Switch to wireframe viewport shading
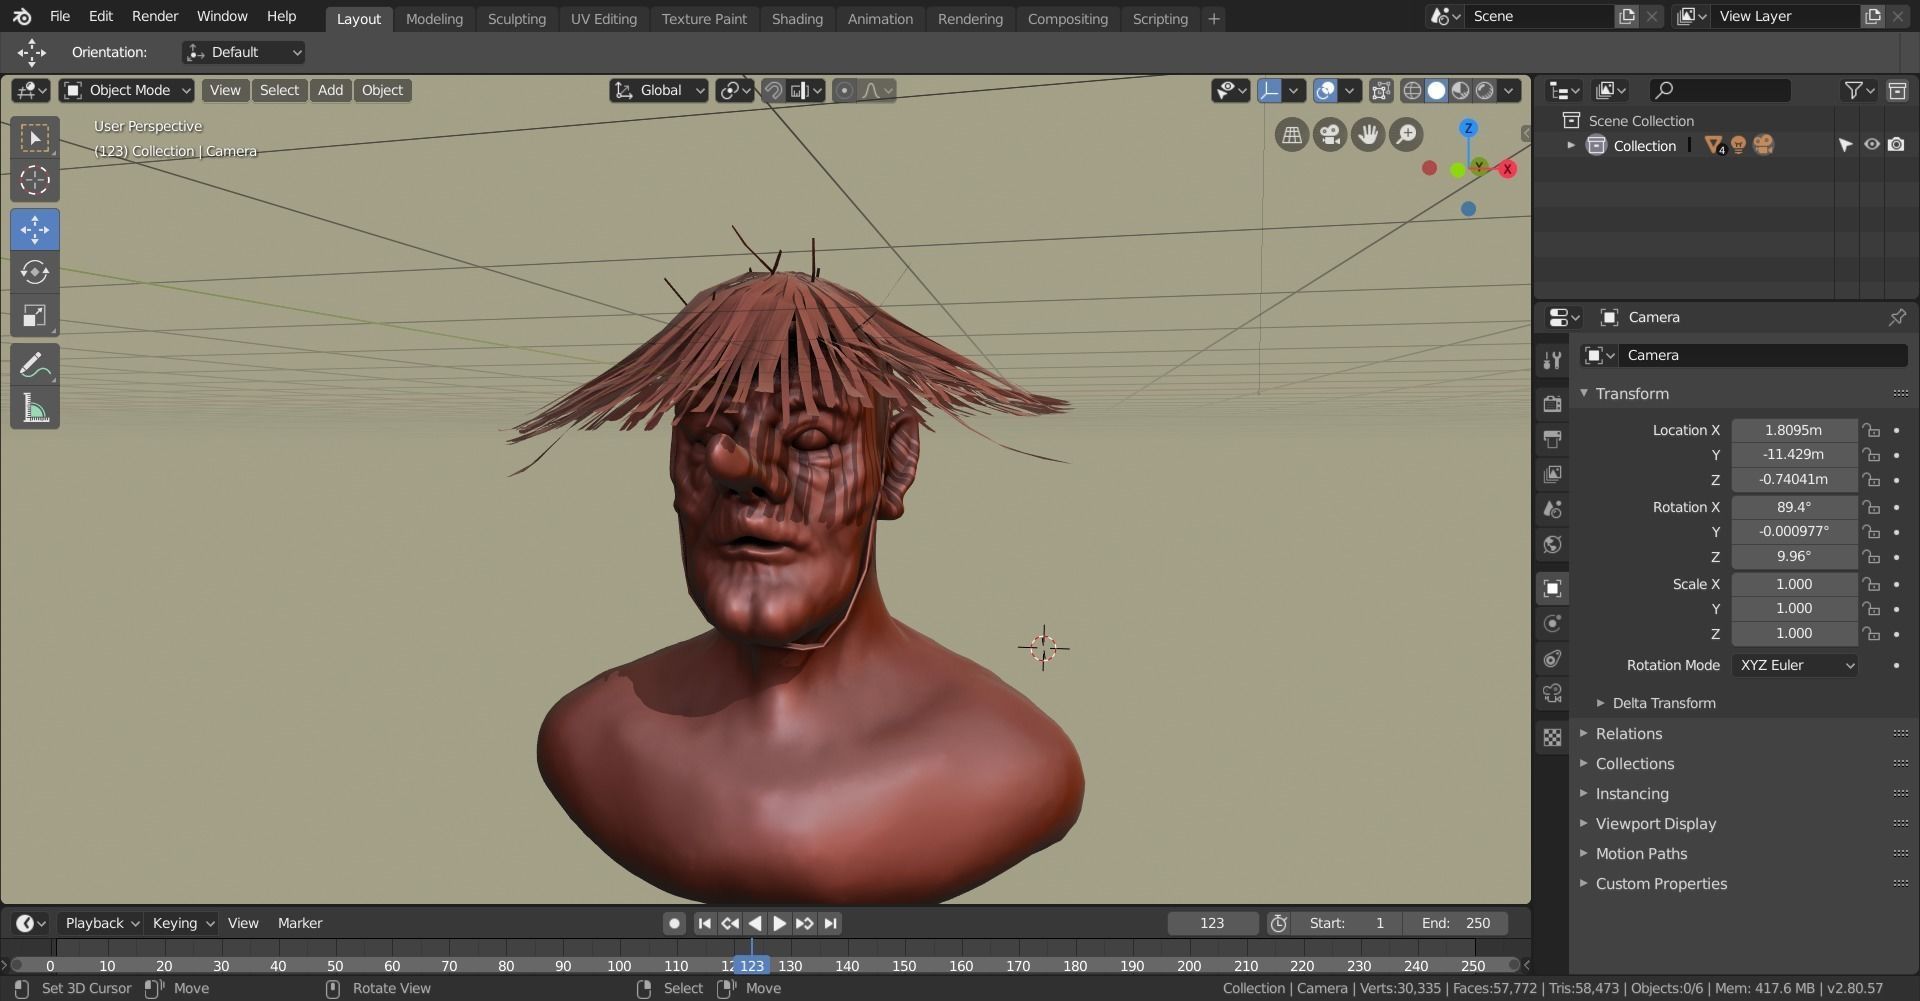The image size is (1920, 1001). 1412,90
